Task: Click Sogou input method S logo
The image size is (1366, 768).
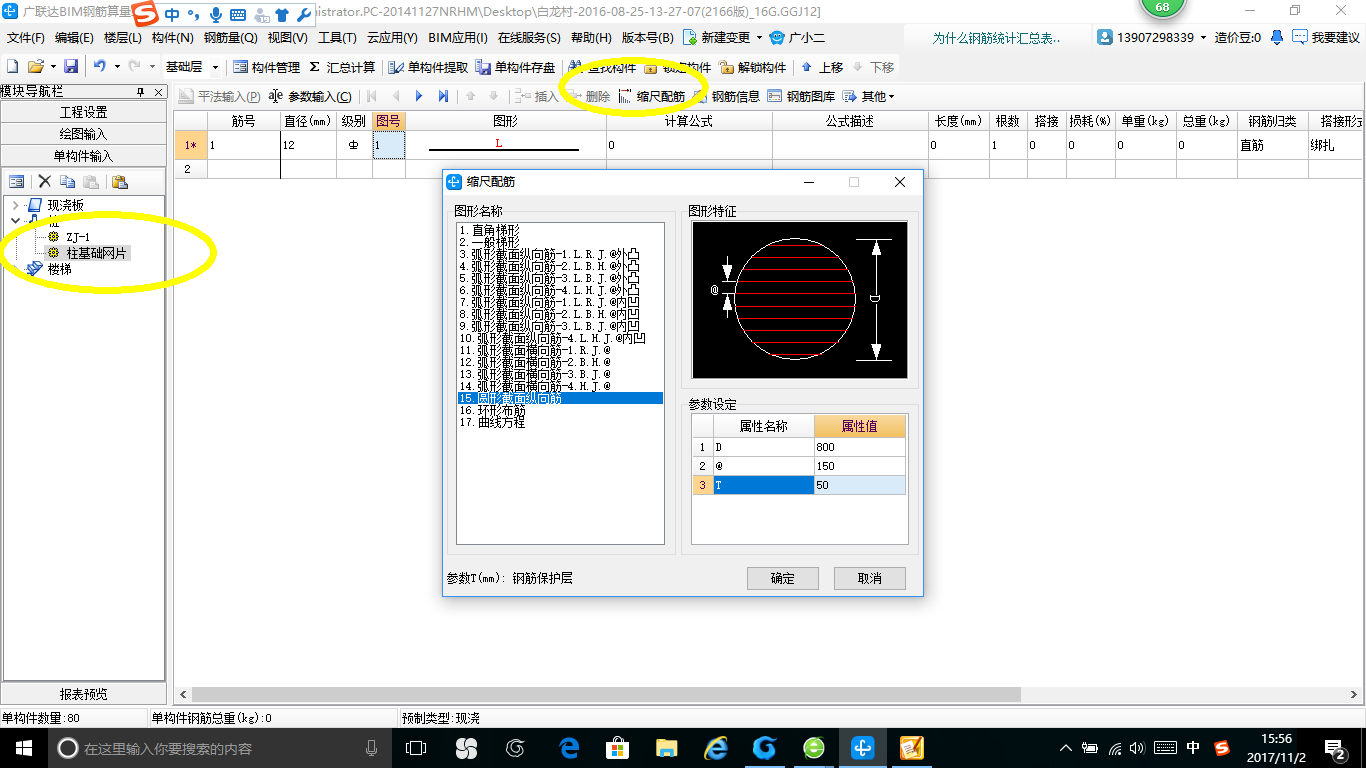Action: click(x=146, y=14)
